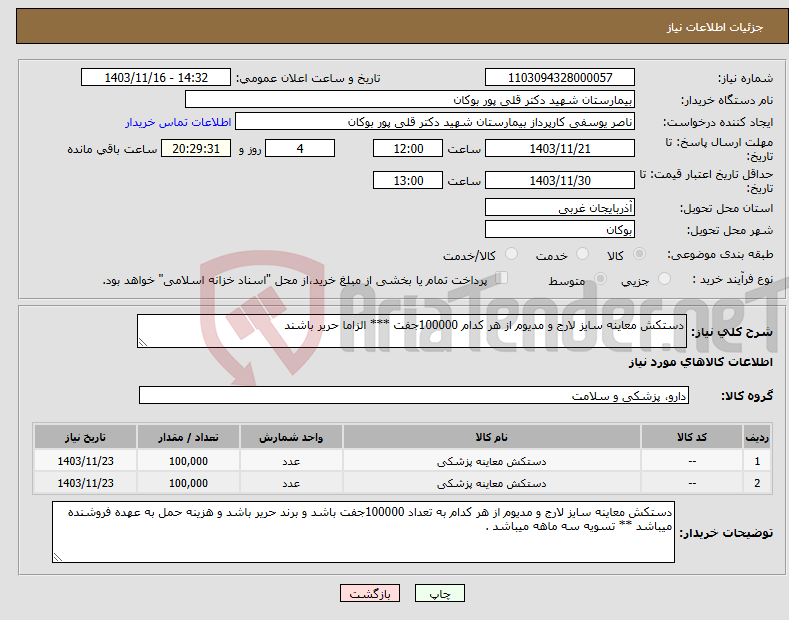This screenshot has height=620, width=789.
Task: Select the متوسط purchase type radio
Action: (x=600, y=279)
